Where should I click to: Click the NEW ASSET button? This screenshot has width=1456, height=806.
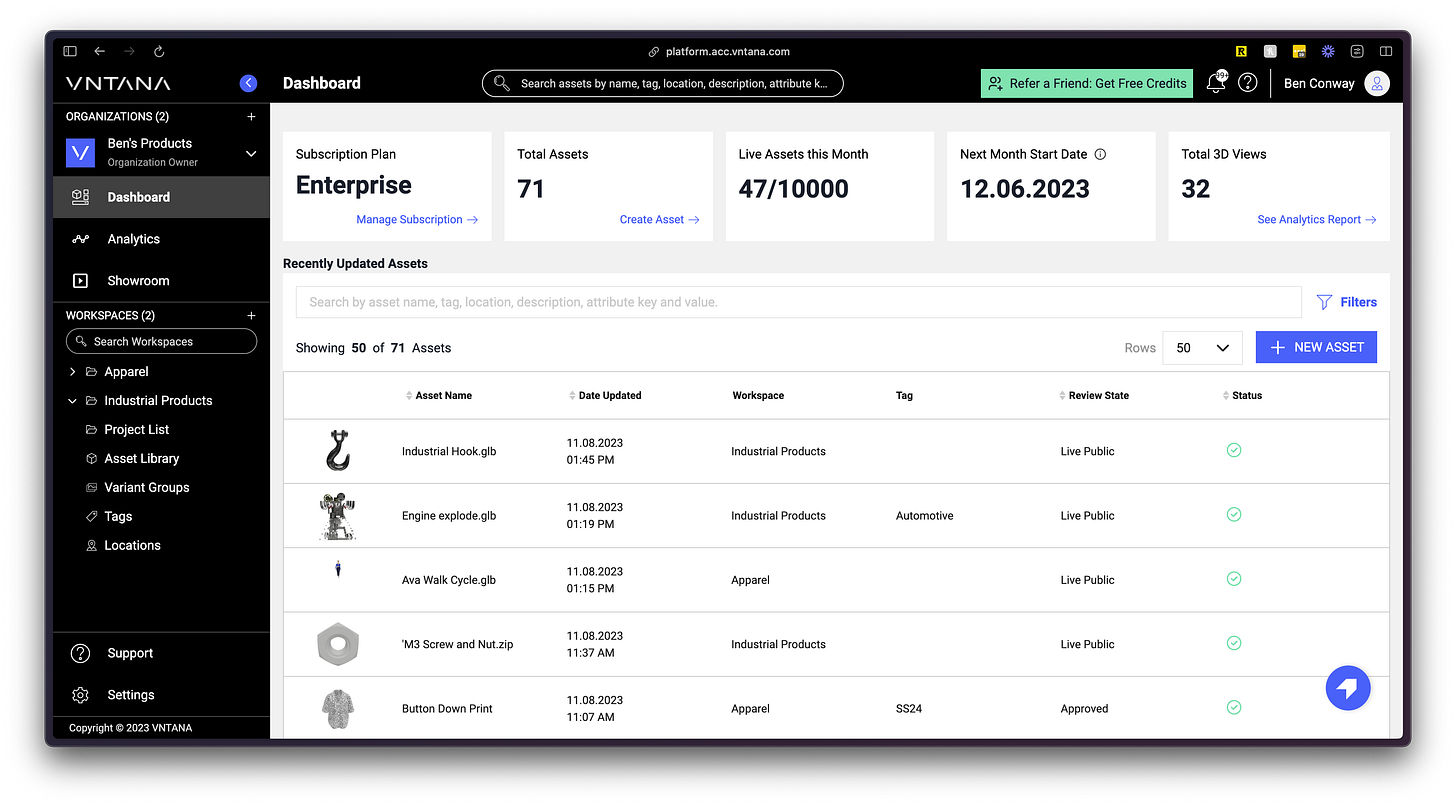coord(1316,347)
